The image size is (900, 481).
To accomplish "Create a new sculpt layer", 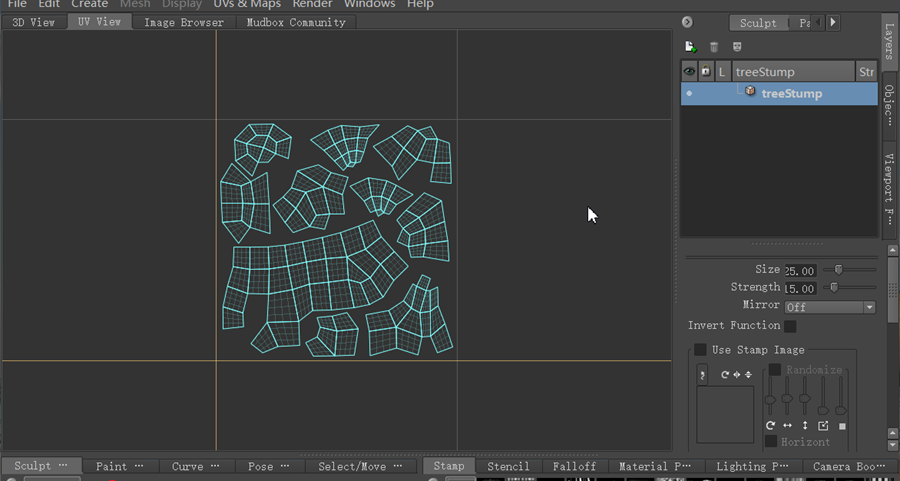I will click(690, 46).
